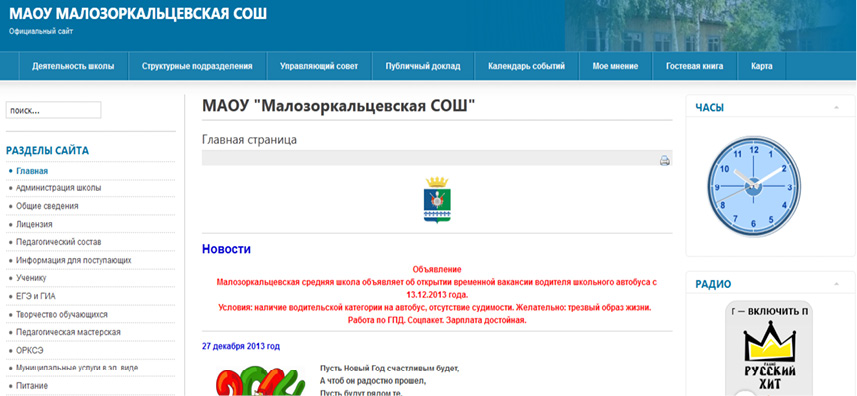Click the РАЗДЕЛЫ САЙТА heading
Screen dimensions: 857x396
coord(47,151)
